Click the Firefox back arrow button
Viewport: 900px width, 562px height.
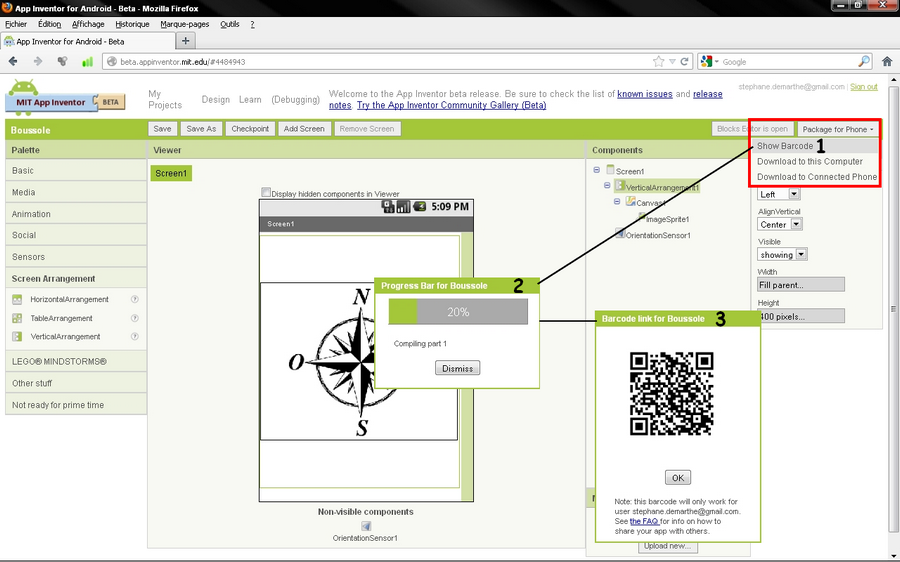point(13,61)
